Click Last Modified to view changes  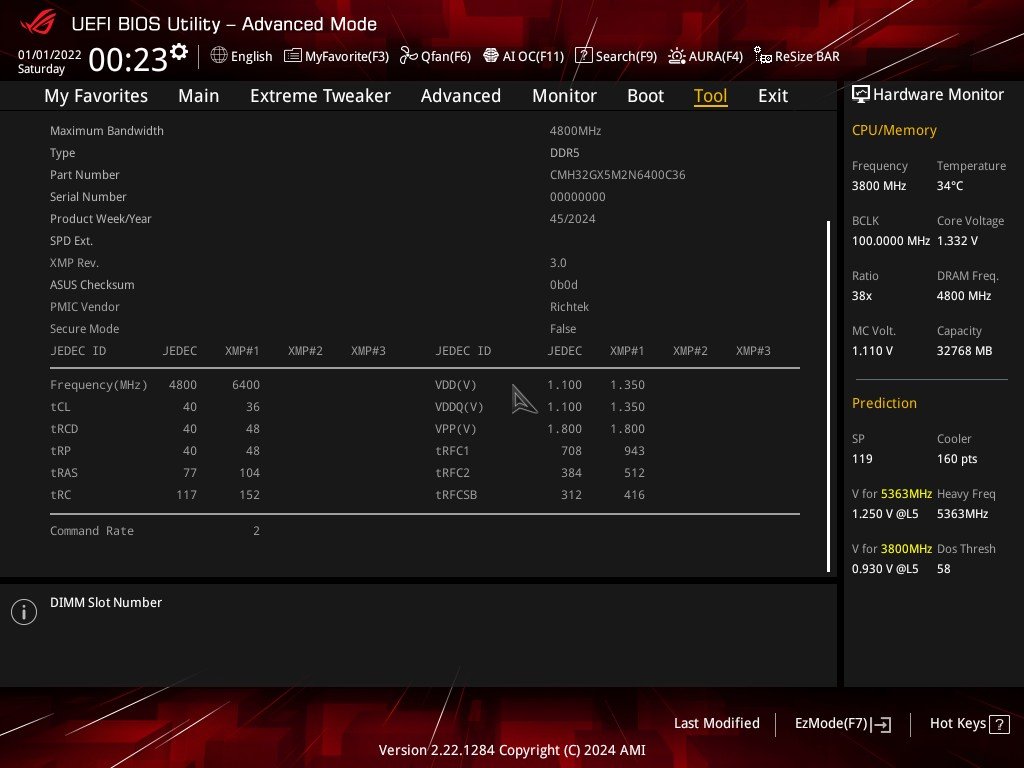click(716, 723)
